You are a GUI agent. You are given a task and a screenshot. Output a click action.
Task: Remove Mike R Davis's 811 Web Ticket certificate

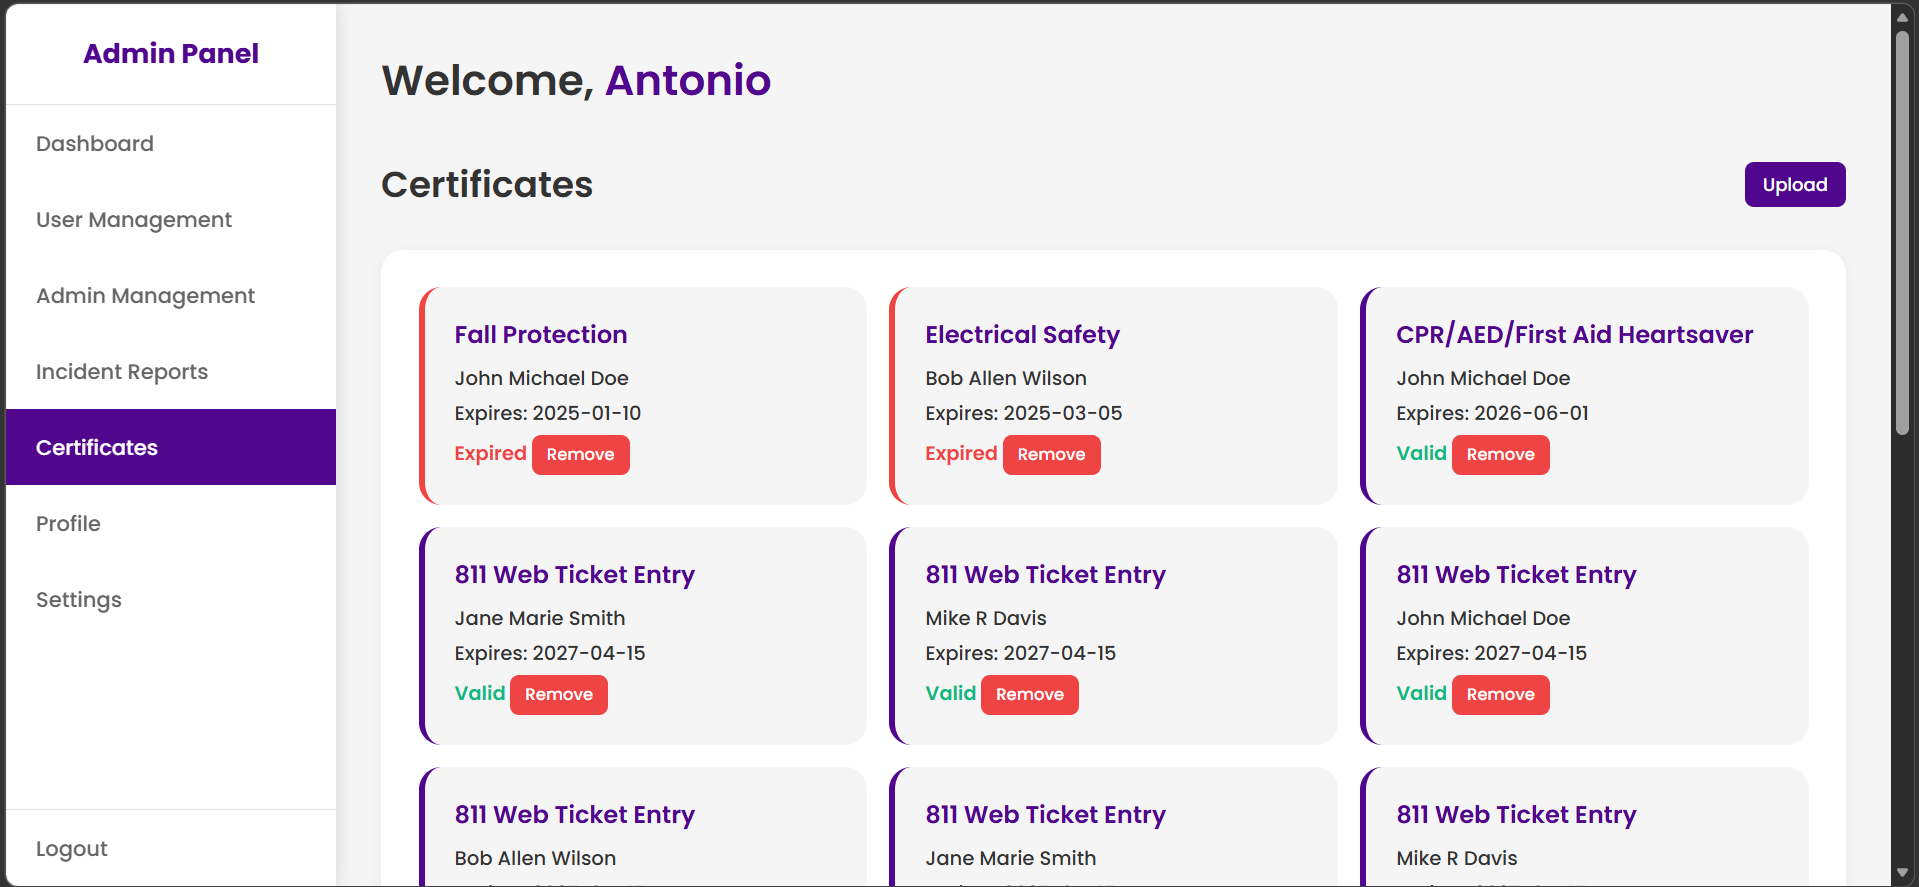(1029, 695)
